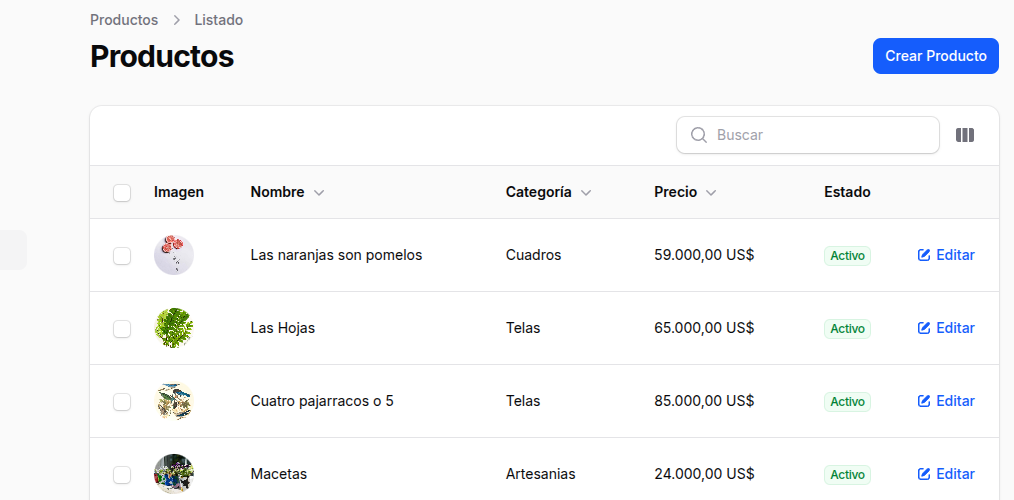Sort by the Categoría column
This screenshot has height=500, width=1014.
click(548, 192)
